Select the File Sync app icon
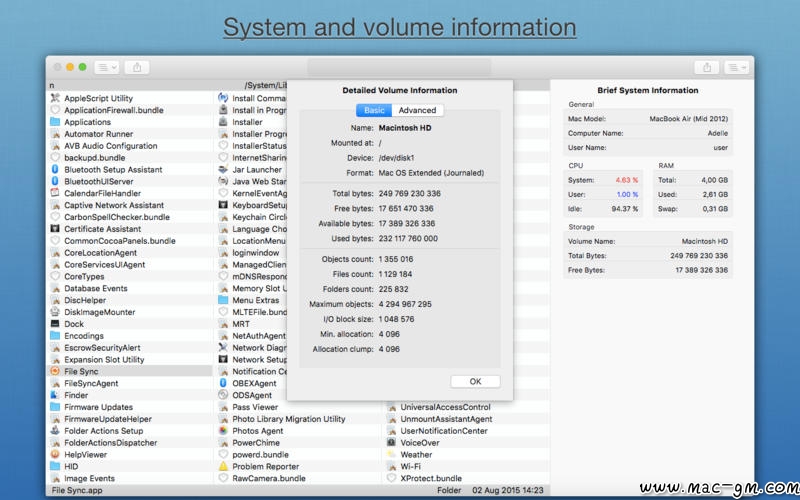This screenshot has height=500, width=800. point(55,371)
